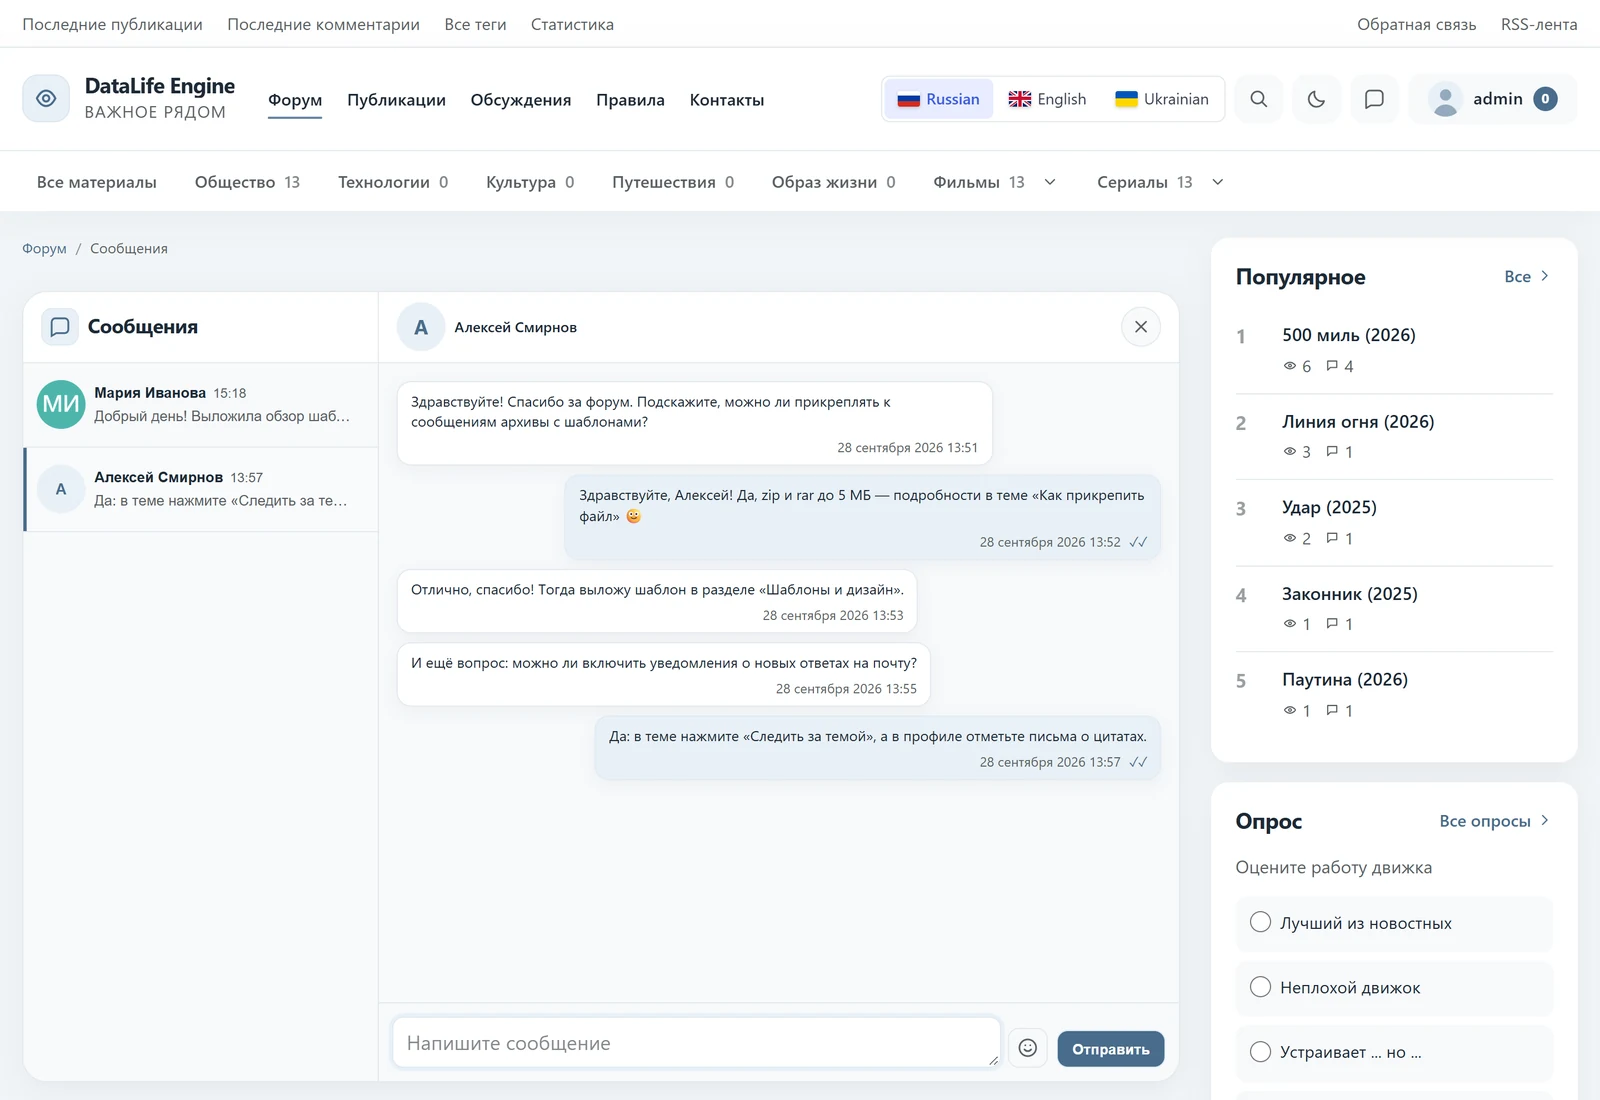This screenshot has height=1100, width=1600.
Task: Toggle dark mode with the moon icon
Action: pyautogui.click(x=1316, y=99)
